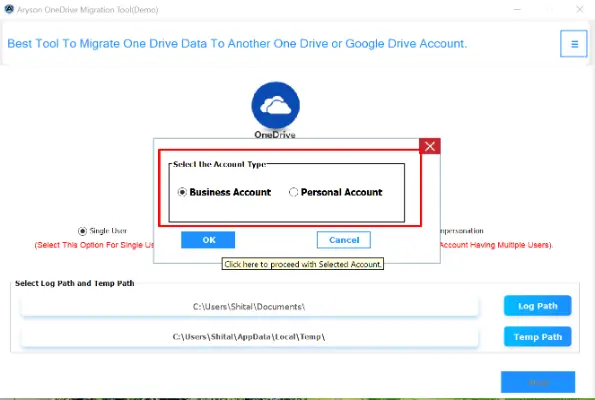Click the AppData Temp path field
This screenshot has width=595, height=400.
click(x=249, y=337)
